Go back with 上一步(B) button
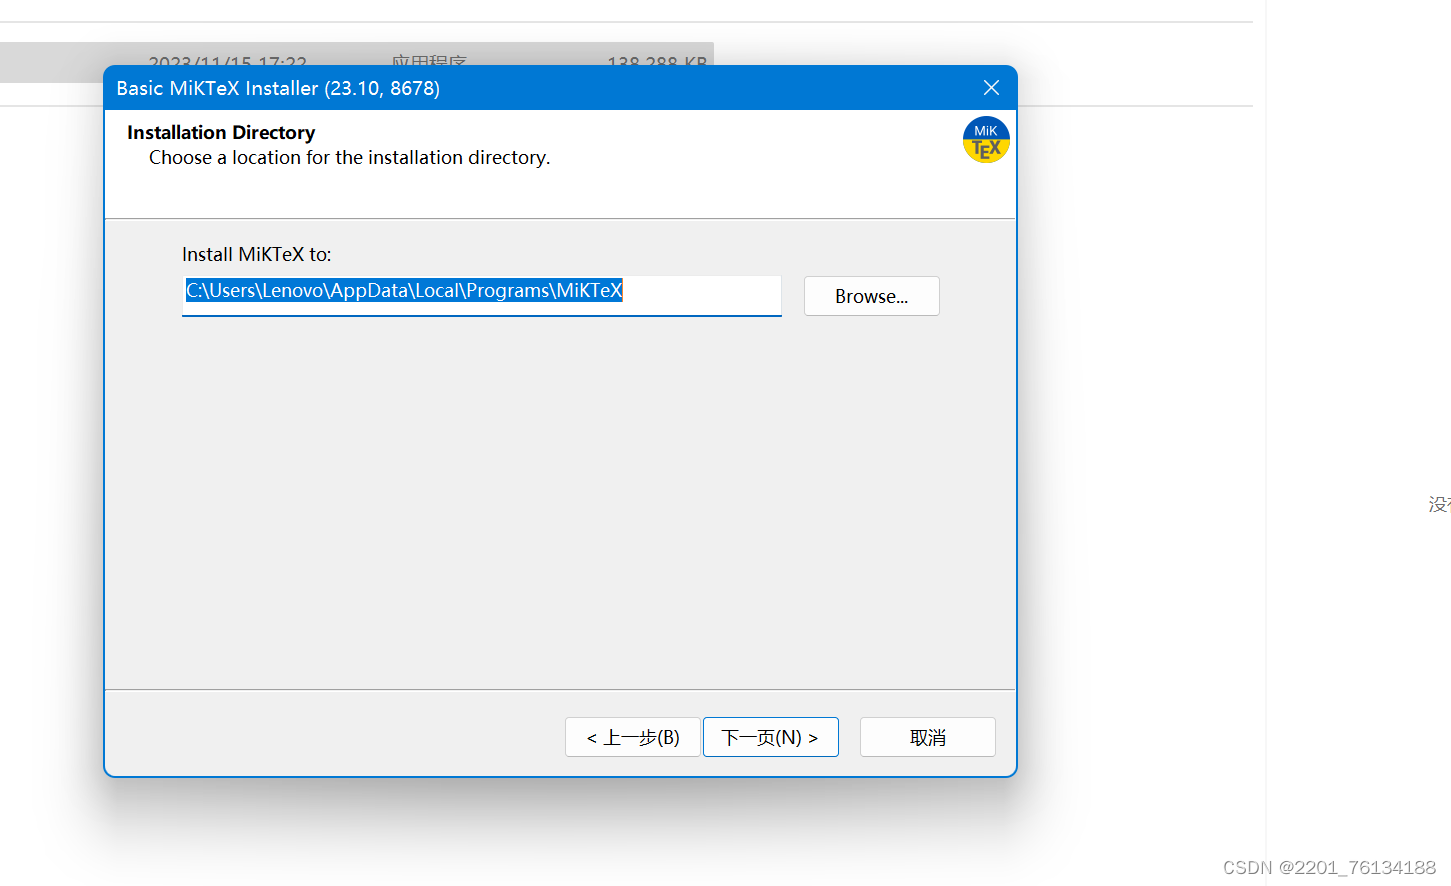Image resolution: width=1451 pixels, height=886 pixels. point(632,737)
